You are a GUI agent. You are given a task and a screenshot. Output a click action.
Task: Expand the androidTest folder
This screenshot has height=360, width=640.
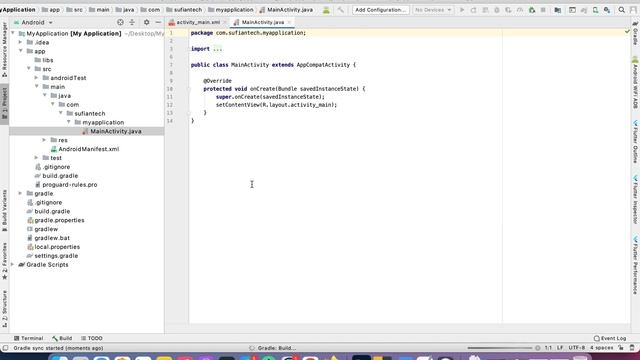(36, 78)
